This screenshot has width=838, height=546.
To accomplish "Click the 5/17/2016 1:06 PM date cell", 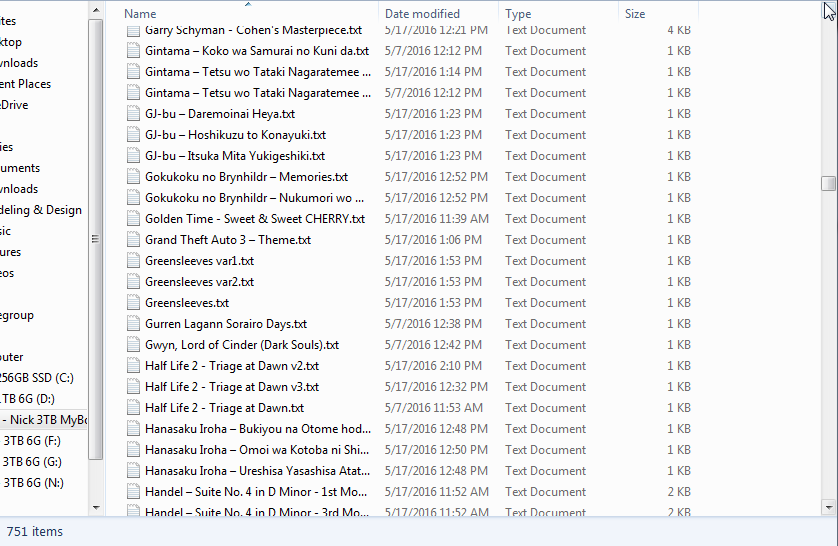I will [433, 240].
